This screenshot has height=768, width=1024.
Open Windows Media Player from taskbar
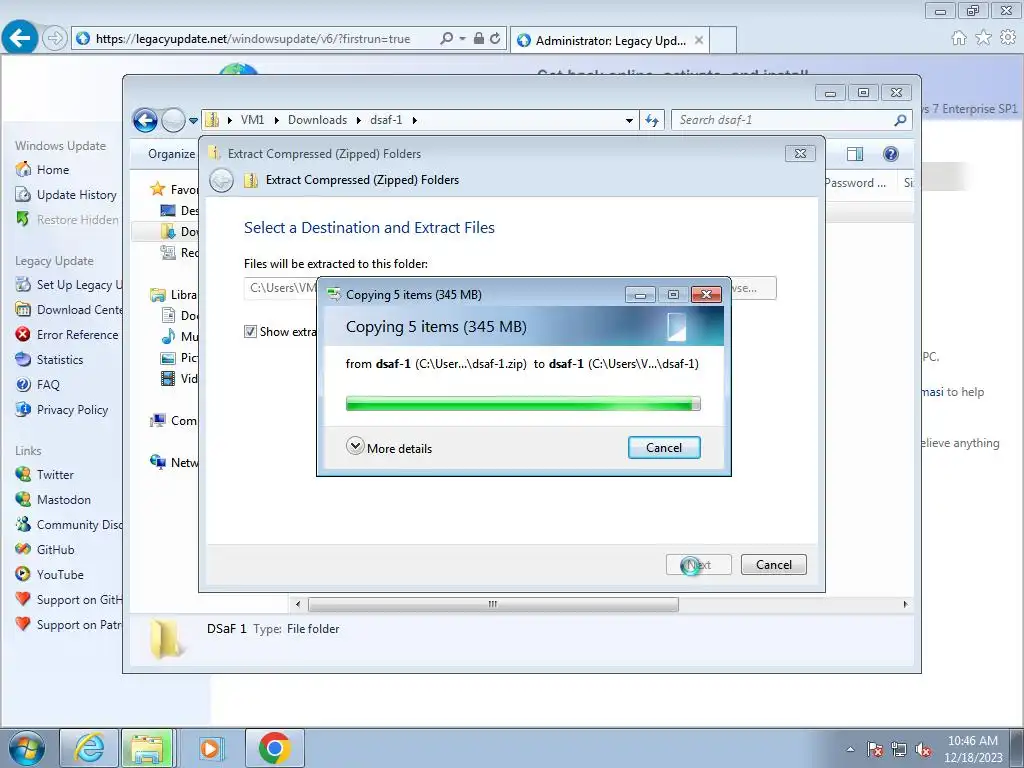[210, 748]
